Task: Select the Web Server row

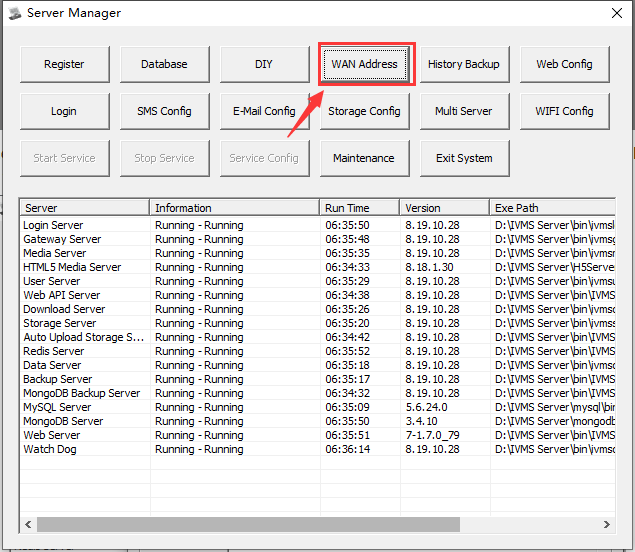Action: click(318, 435)
